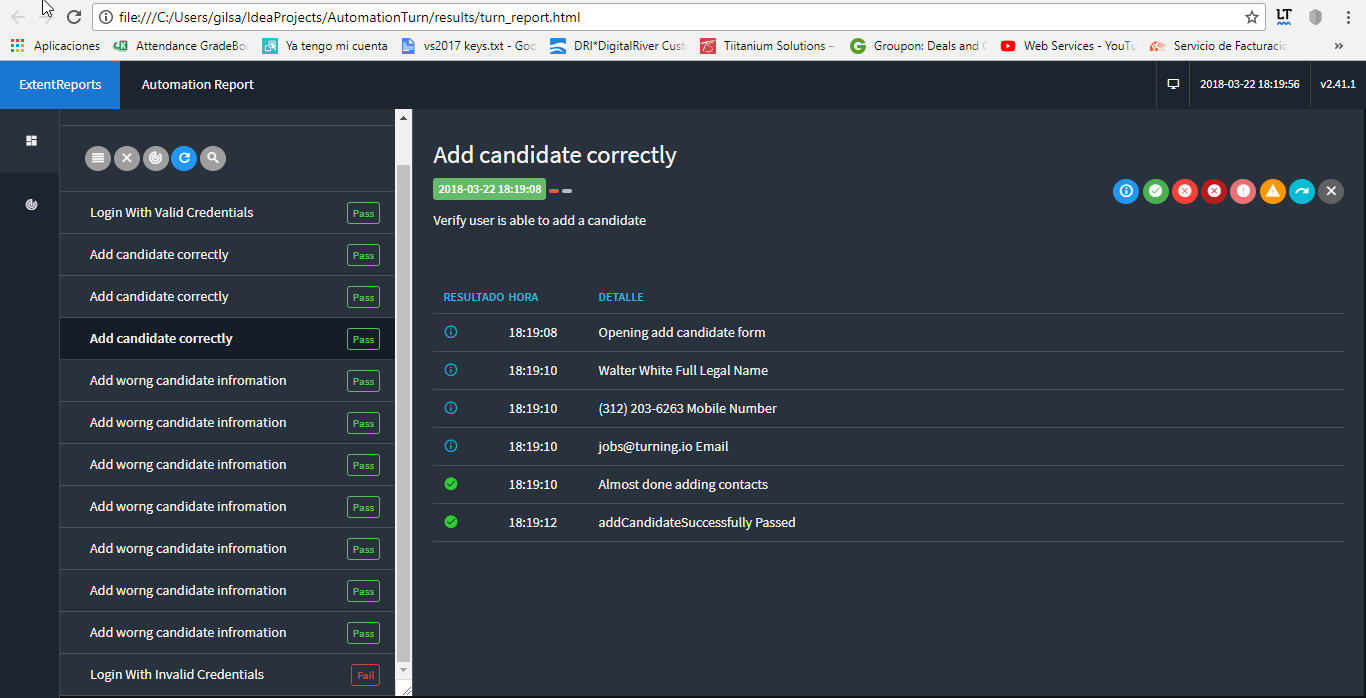Click Pass badge beside Login With Valid Credentials
Image resolution: width=1366 pixels, height=698 pixels.
point(363,213)
